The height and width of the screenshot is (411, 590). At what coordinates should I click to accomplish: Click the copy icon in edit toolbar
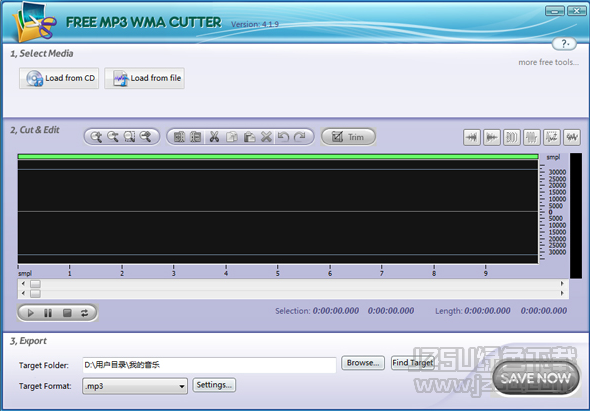point(231,137)
